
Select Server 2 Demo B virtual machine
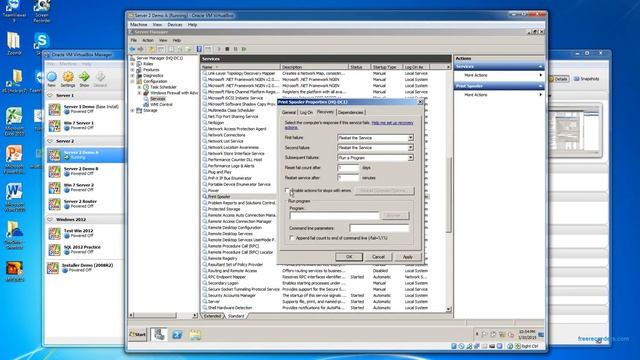pos(84,171)
